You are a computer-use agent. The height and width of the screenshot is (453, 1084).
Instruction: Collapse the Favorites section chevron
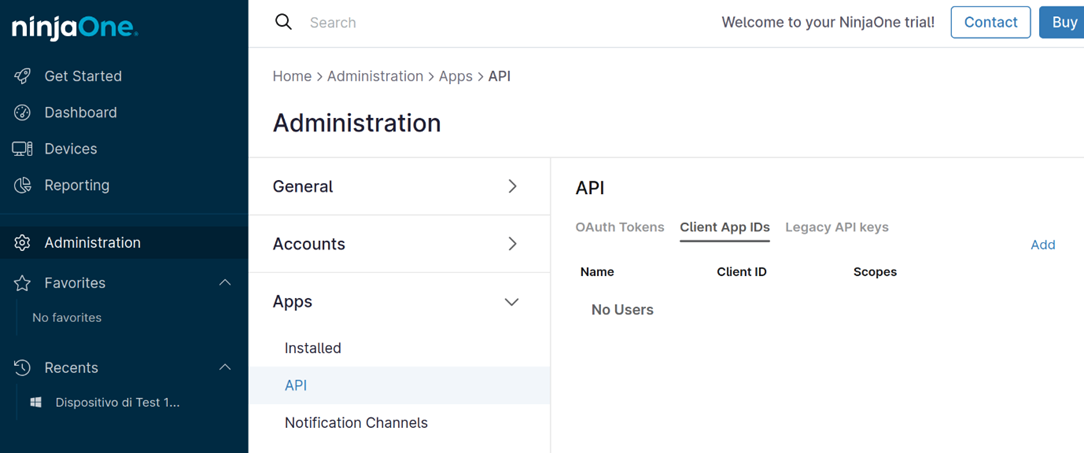(x=225, y=282)
